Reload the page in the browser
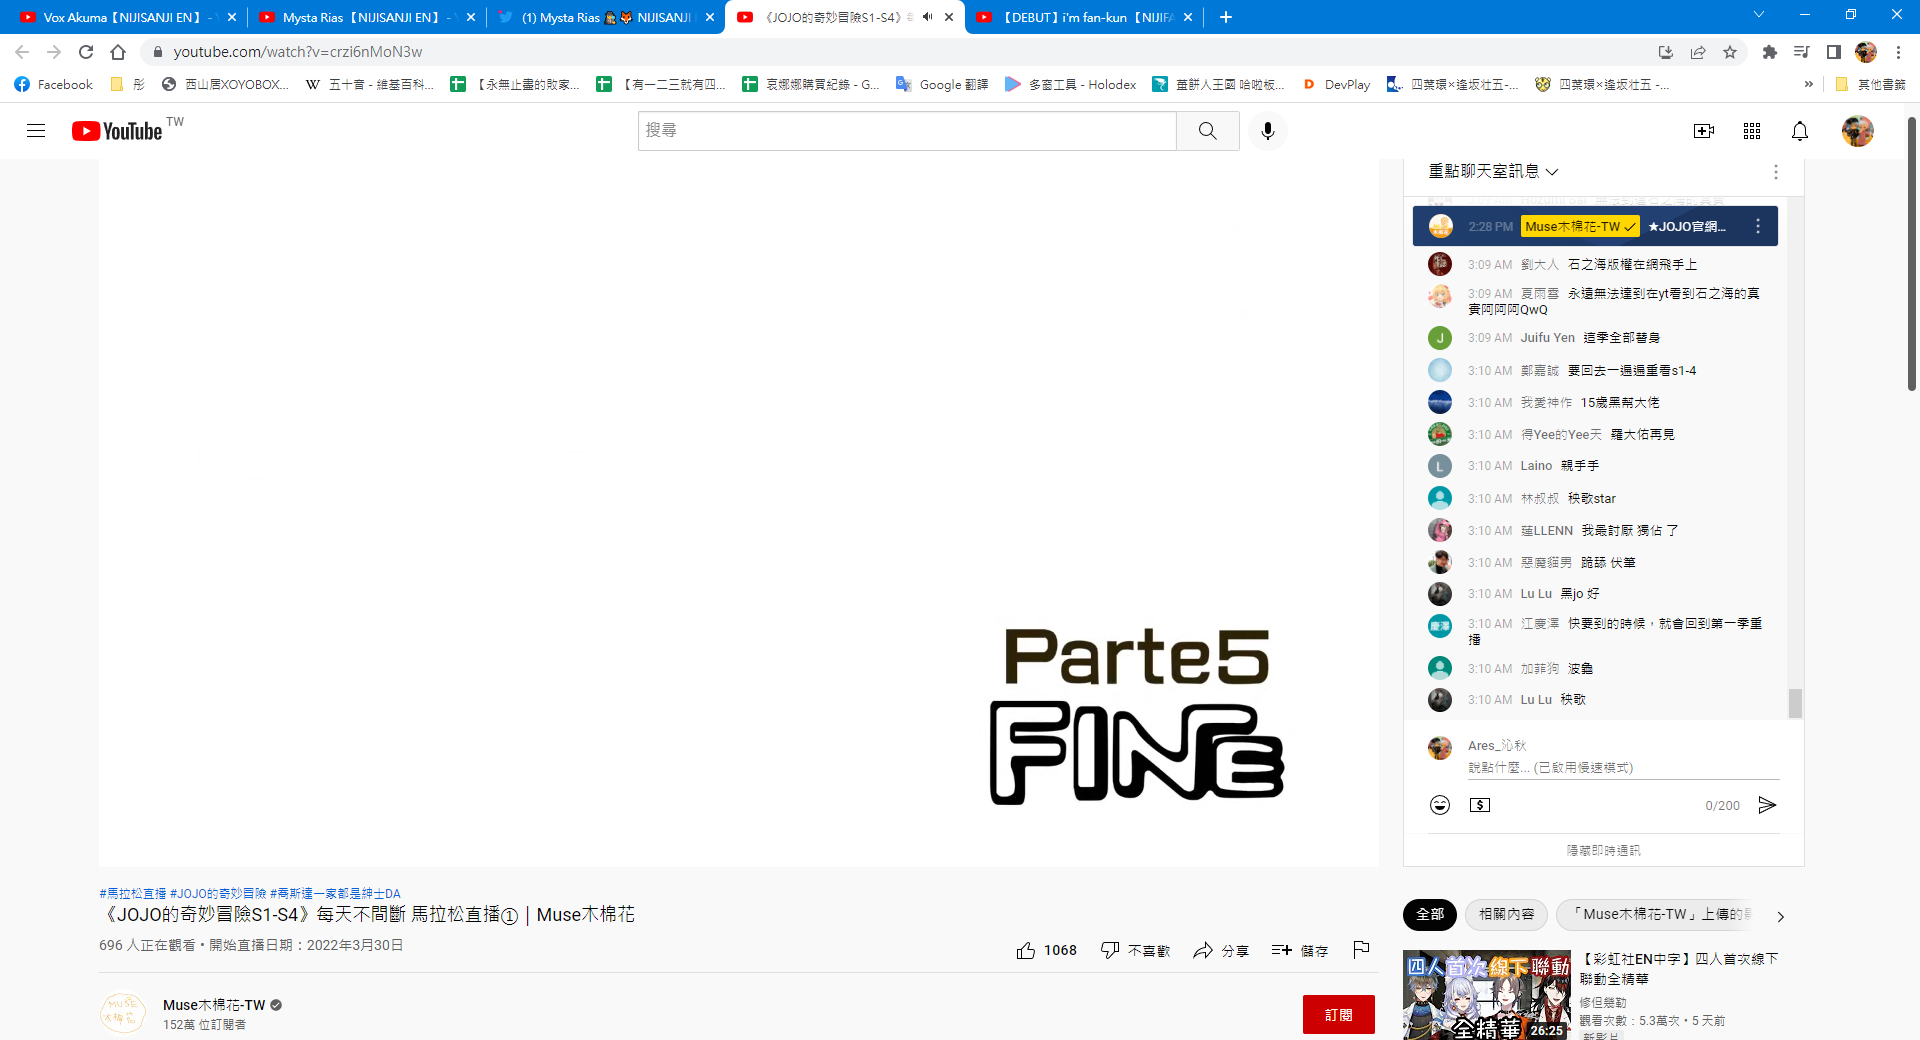Image resolution: width=1920 pixels, height=1040 pixels. 86,52
